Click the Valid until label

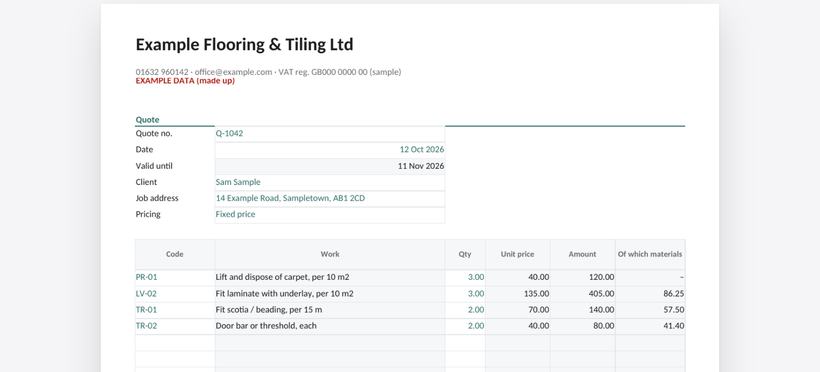pyautogui.click(x=154, y=166)
